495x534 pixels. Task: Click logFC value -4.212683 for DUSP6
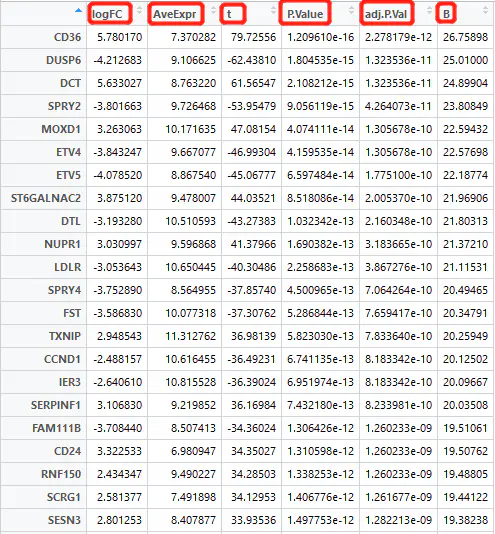click(118, 60)
